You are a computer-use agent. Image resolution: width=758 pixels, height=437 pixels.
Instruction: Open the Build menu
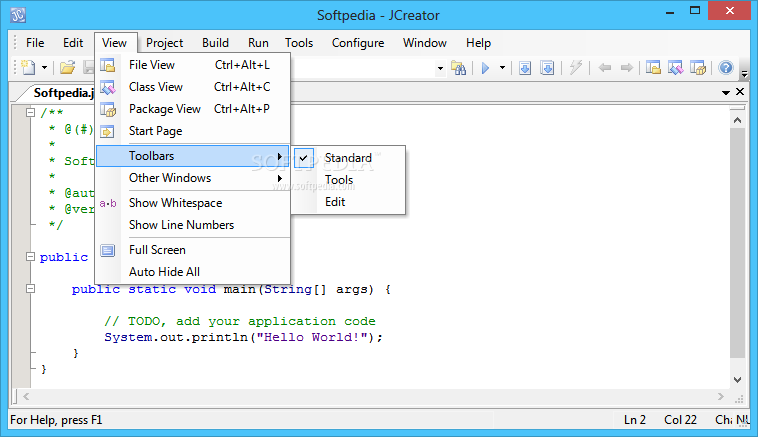(x=215, y=43)
